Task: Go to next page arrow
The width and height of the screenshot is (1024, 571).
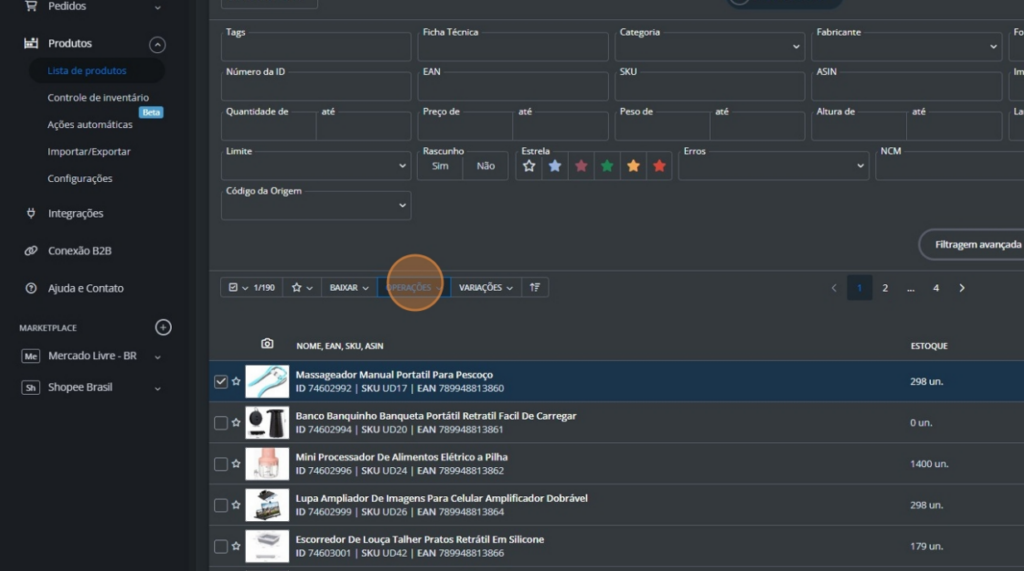Action: click(x=962, y=288)
